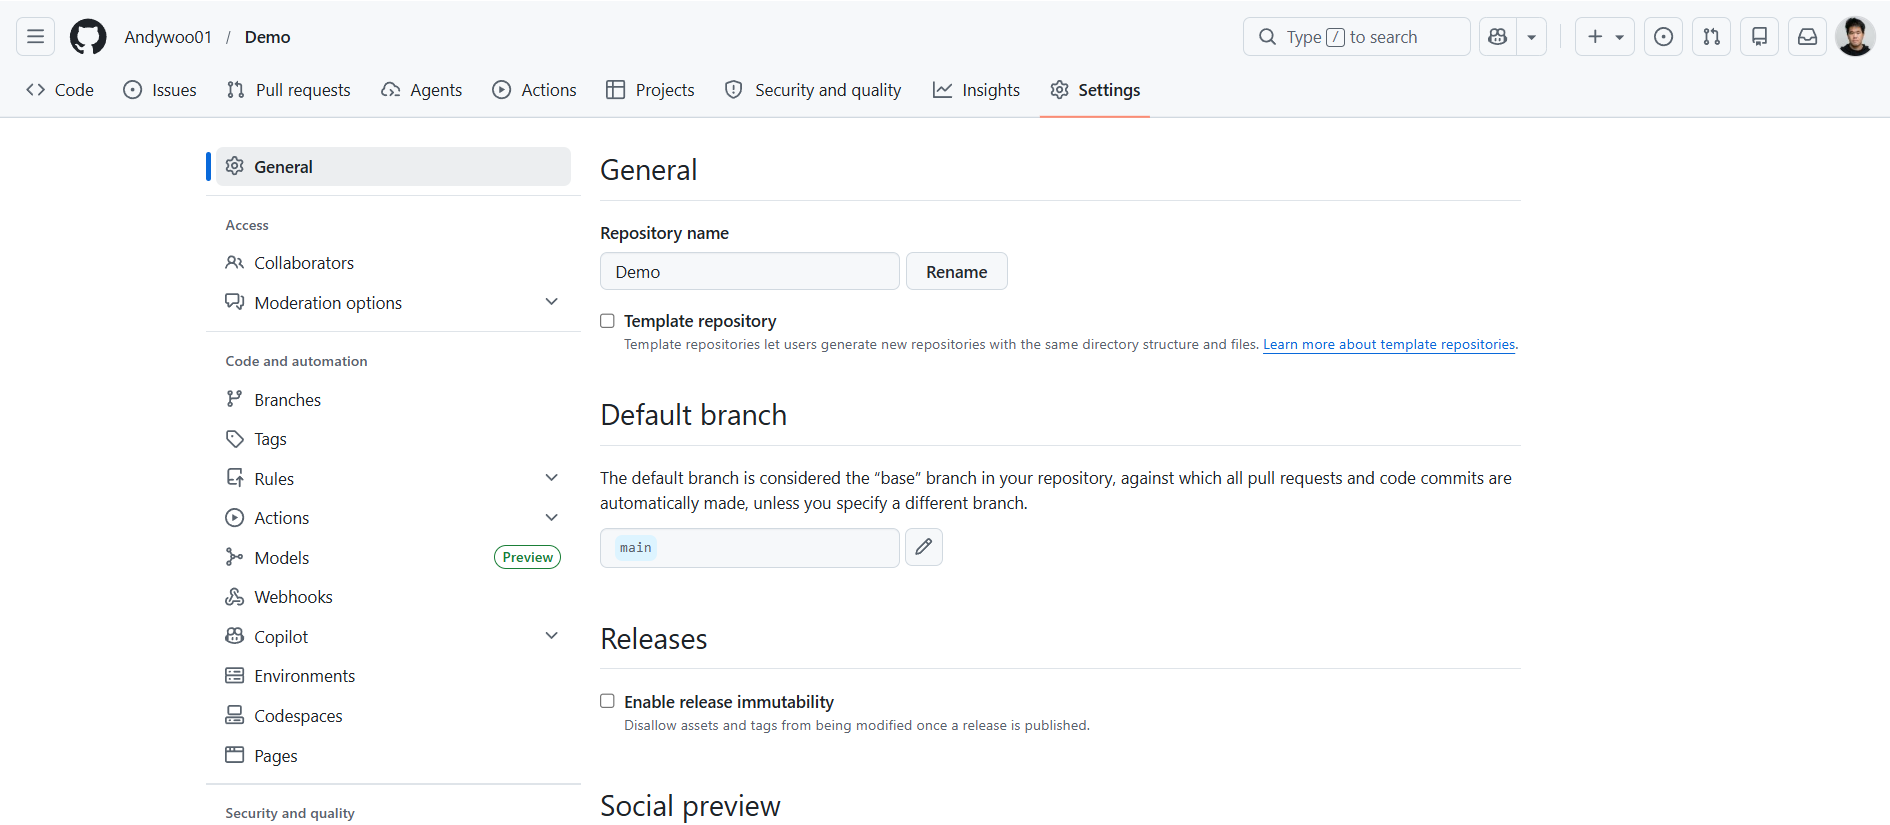Open the repositories icon in header
1890x825 pixels.
click(x=1759, y=37)
